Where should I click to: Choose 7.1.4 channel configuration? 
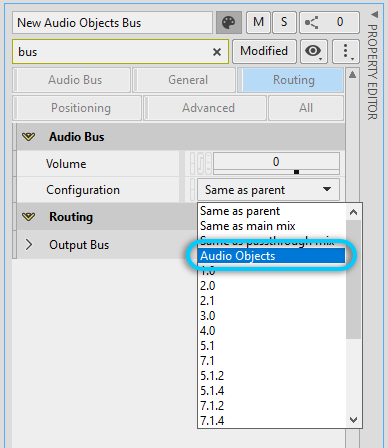pyautogui.click(x=212, y=420)
